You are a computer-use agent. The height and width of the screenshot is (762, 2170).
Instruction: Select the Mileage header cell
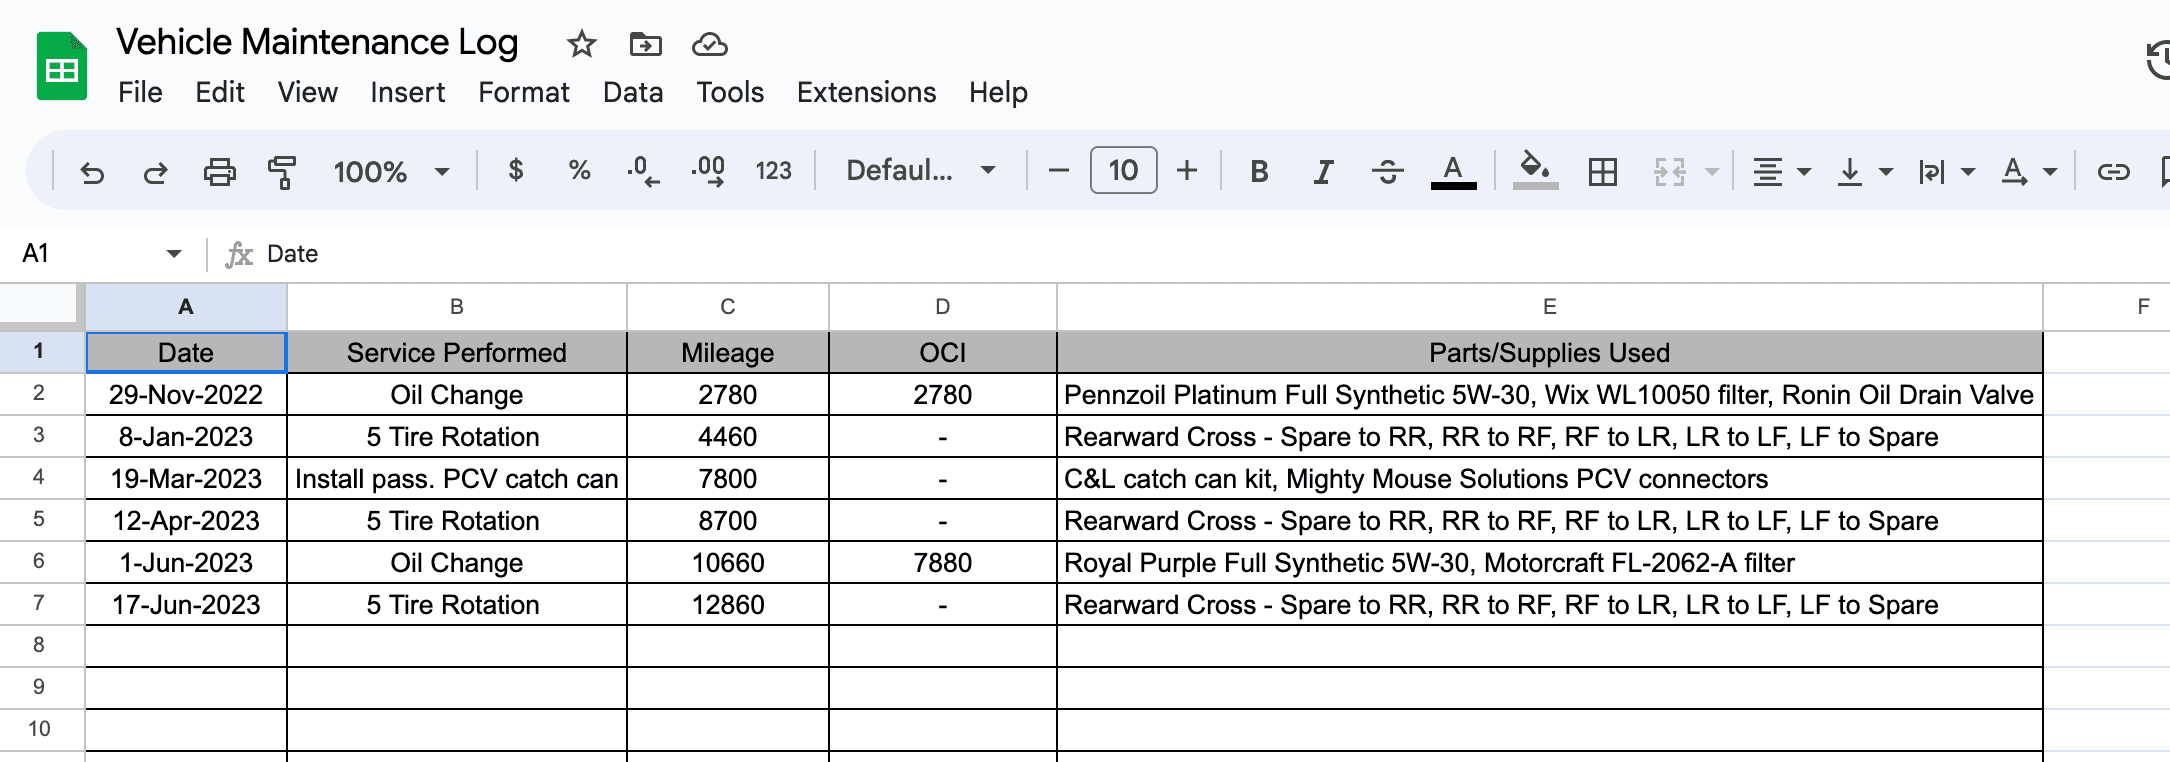[x=728, y=353]
